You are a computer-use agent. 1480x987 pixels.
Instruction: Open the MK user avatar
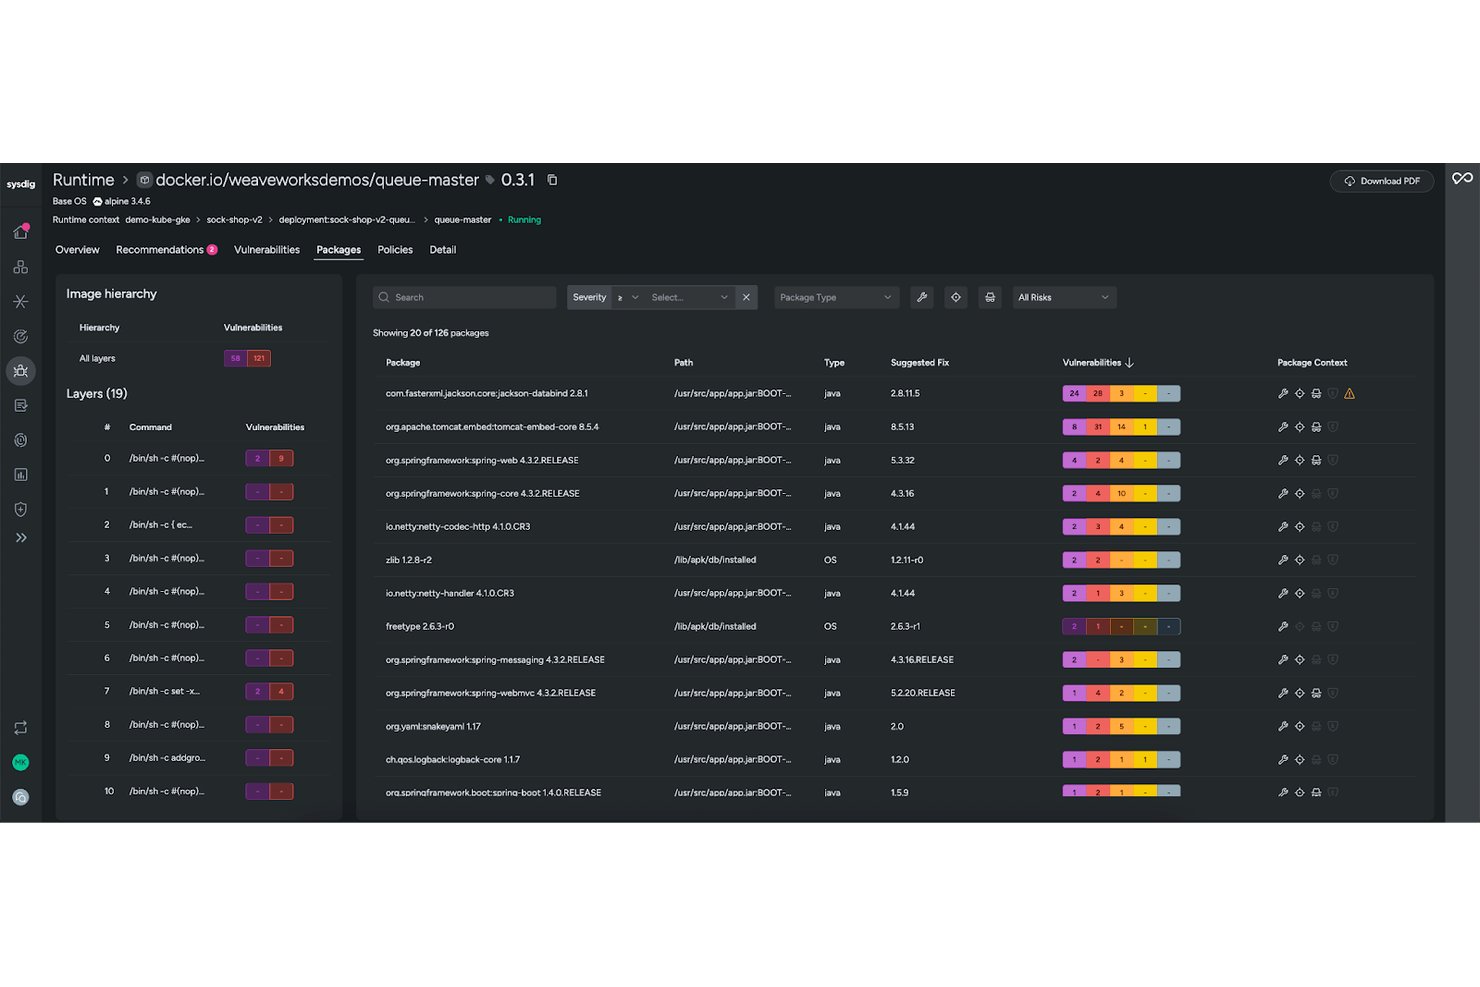[20, 763]
